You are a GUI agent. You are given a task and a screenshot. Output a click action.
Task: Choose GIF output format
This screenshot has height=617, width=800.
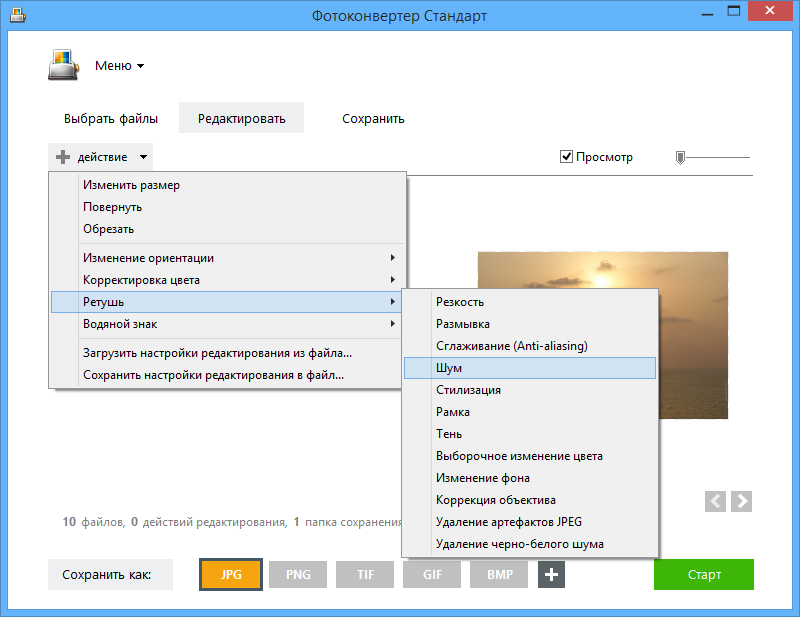(432, 574)
